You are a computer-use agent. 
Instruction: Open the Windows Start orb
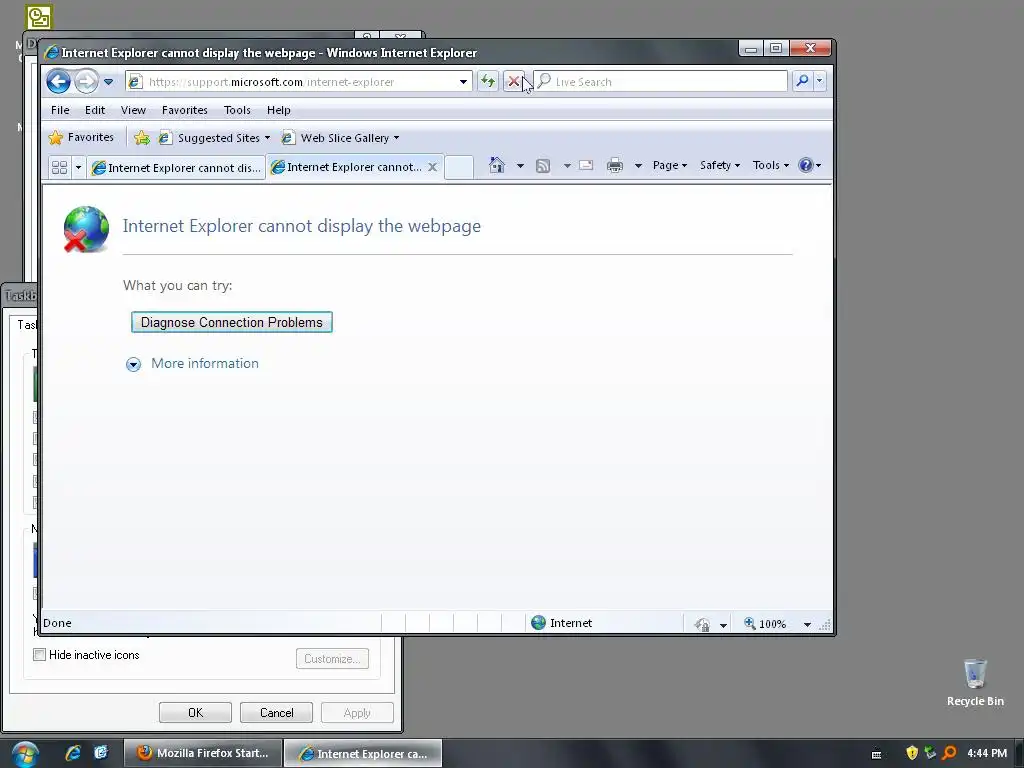pos(25,754)
